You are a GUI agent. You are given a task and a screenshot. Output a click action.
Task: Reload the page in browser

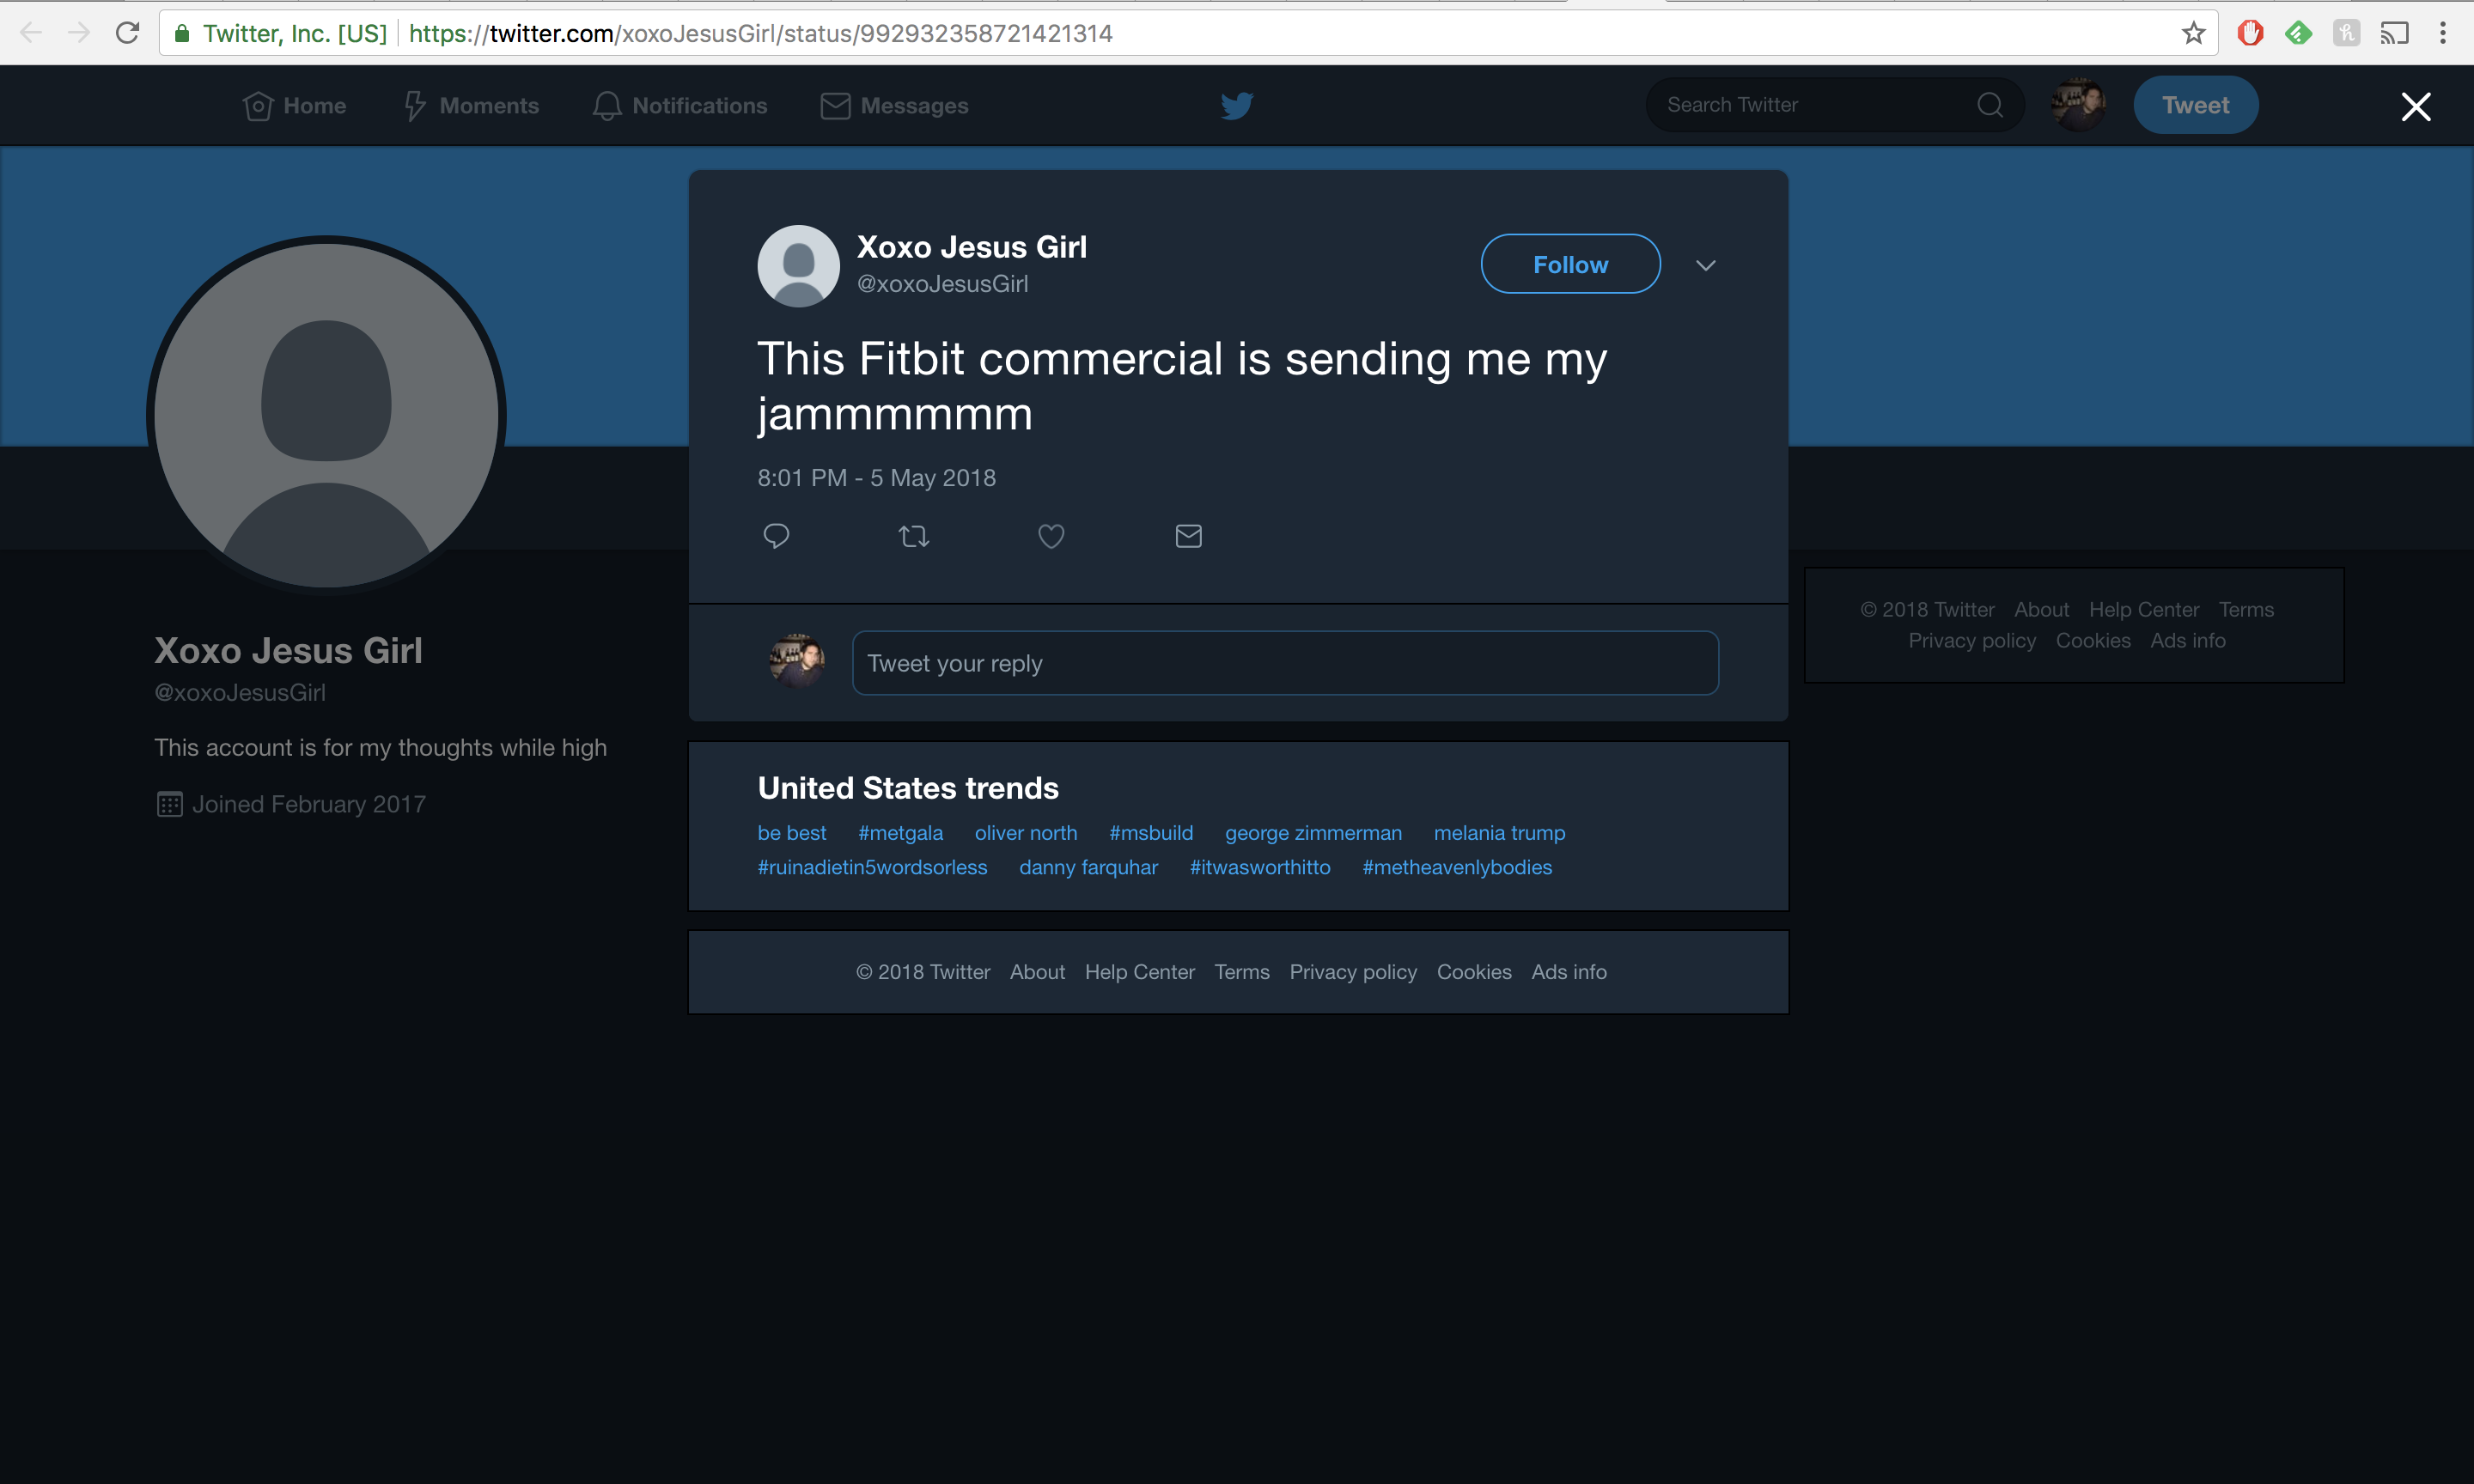click(x=127, y=33)
